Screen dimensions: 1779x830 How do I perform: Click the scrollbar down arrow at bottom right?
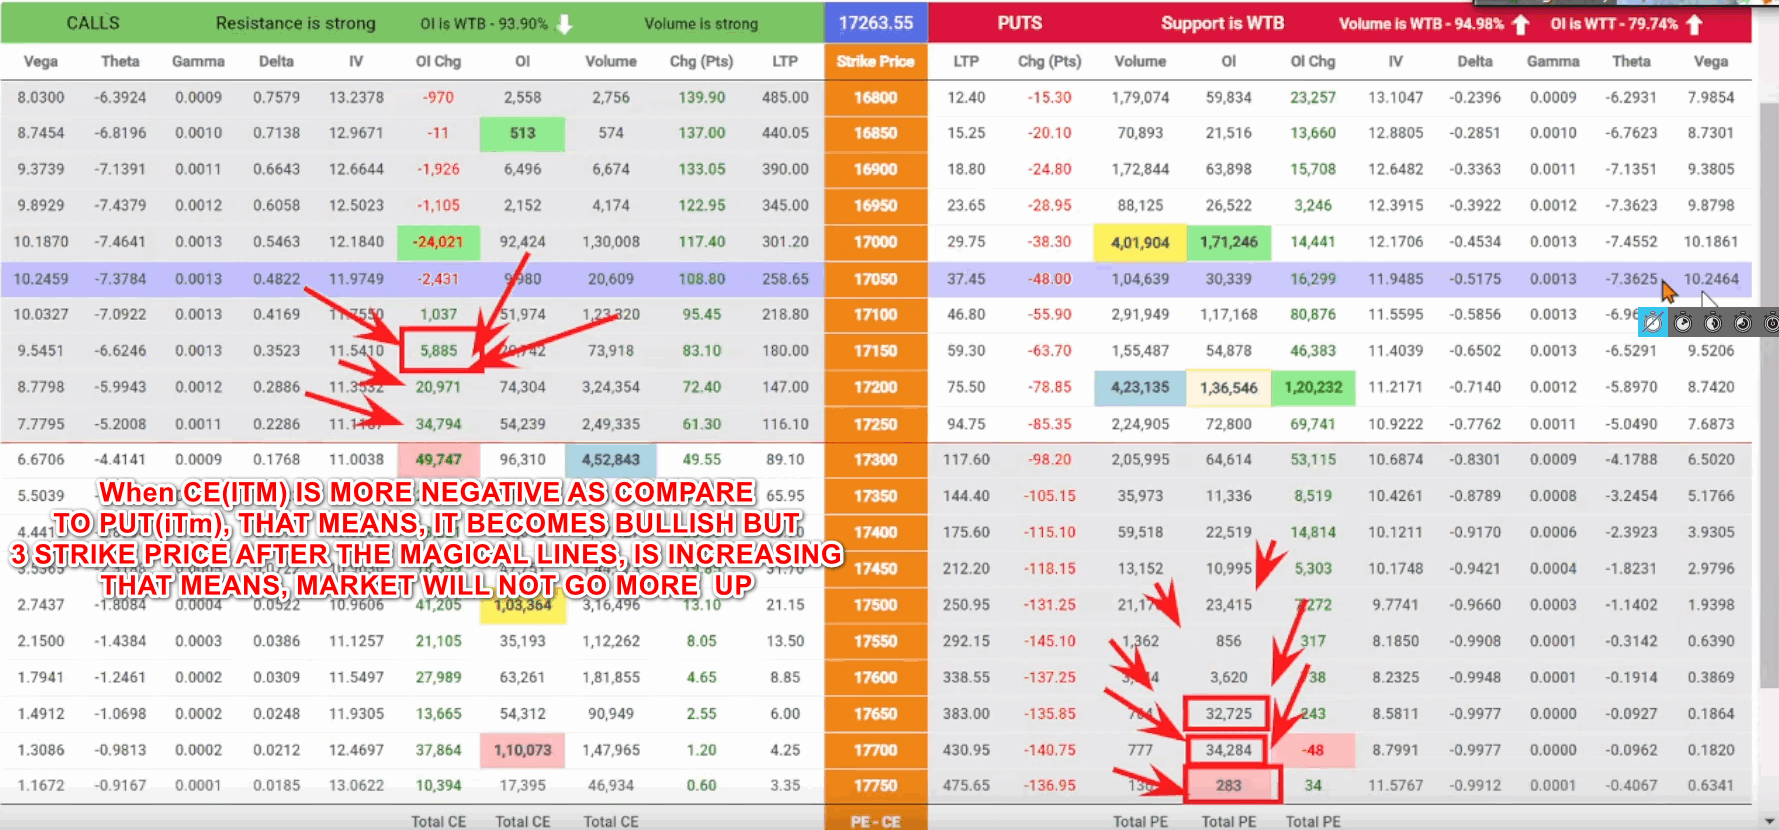click(x=1771, y=820)
